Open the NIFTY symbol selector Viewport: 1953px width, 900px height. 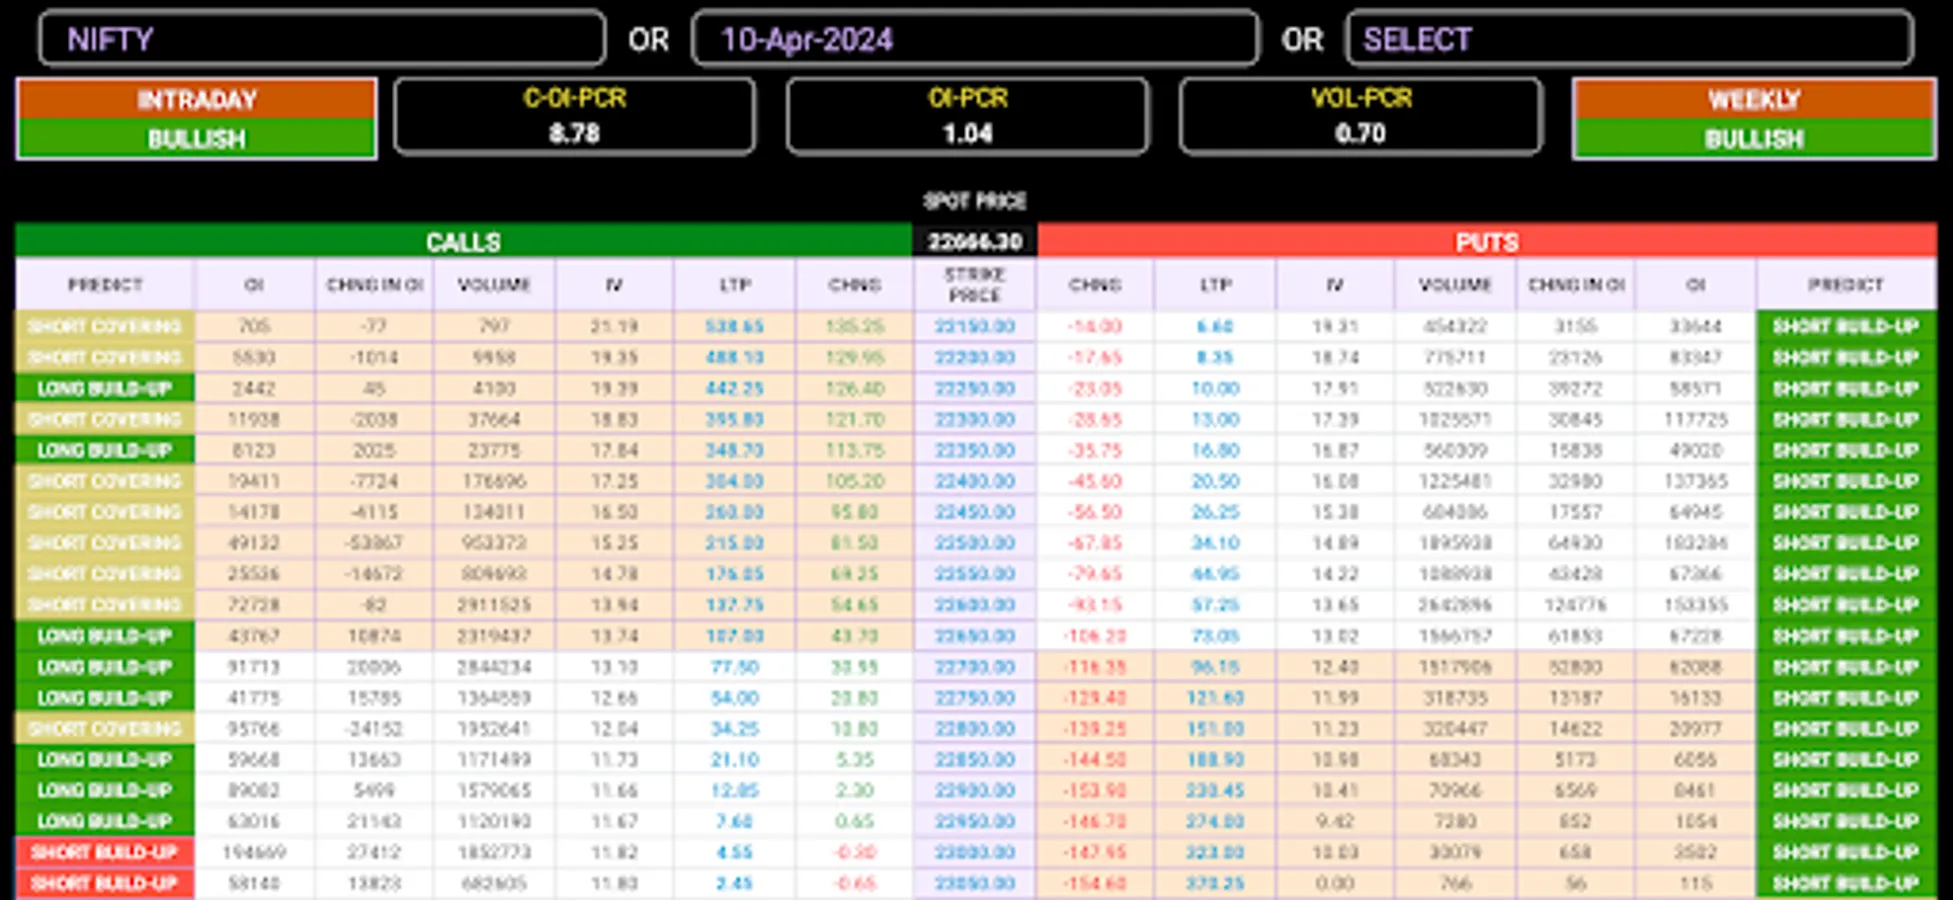coord(320,40)
